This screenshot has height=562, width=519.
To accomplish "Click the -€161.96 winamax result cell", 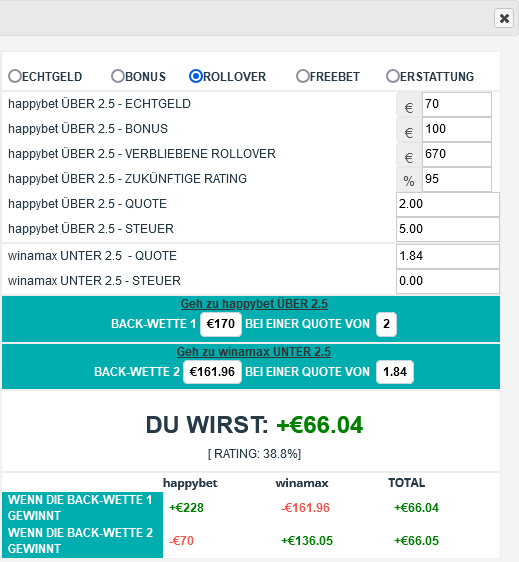I will click(305, 508).
